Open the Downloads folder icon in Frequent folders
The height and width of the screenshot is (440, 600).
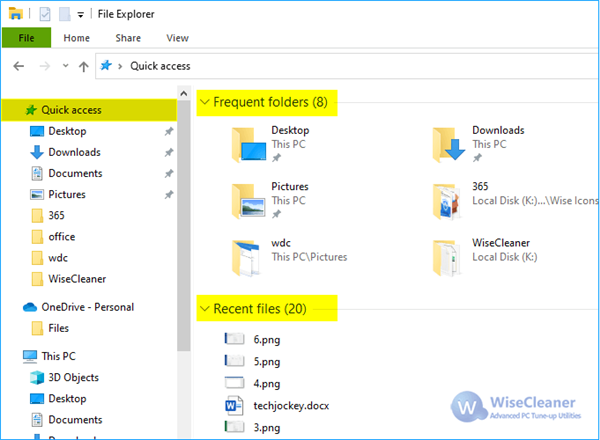pyautogui.click(x=452, y=143)
